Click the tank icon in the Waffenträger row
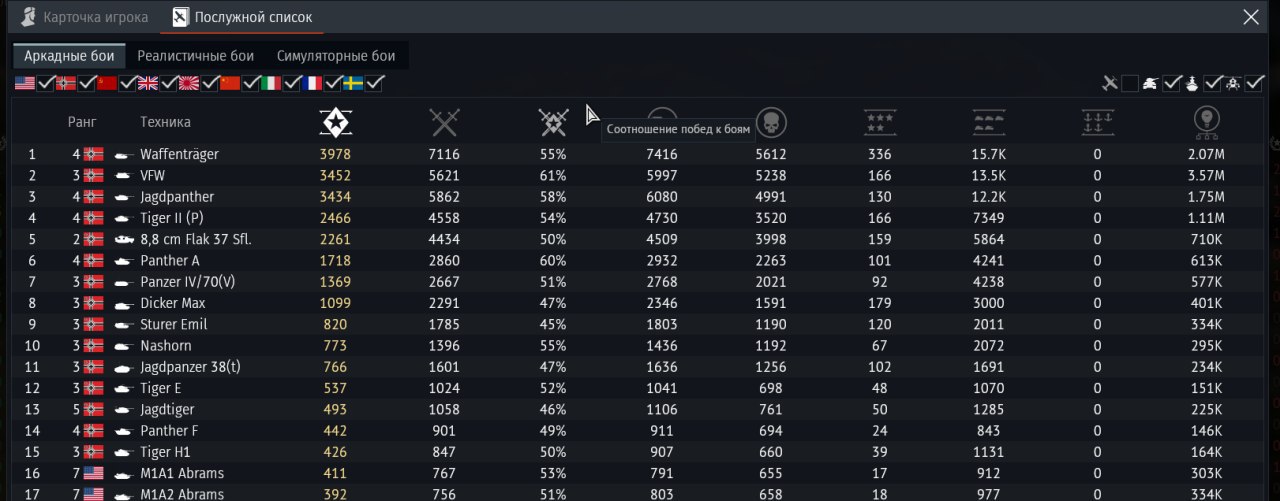The image size is (1280, 501). 124,154
